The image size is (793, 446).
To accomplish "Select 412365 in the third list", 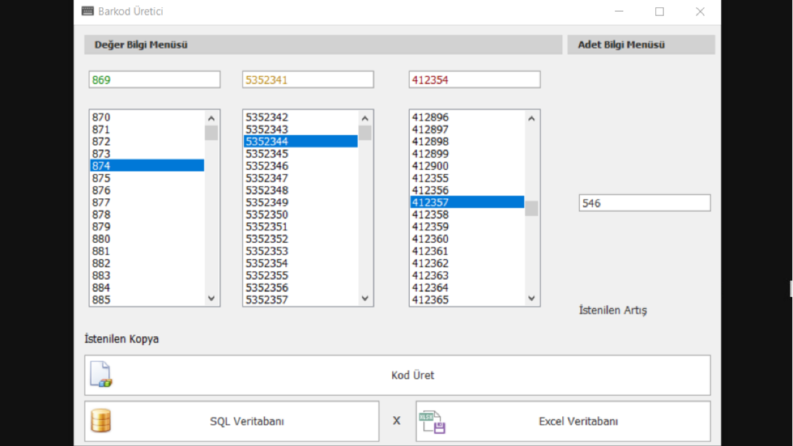I will (467, 299).
